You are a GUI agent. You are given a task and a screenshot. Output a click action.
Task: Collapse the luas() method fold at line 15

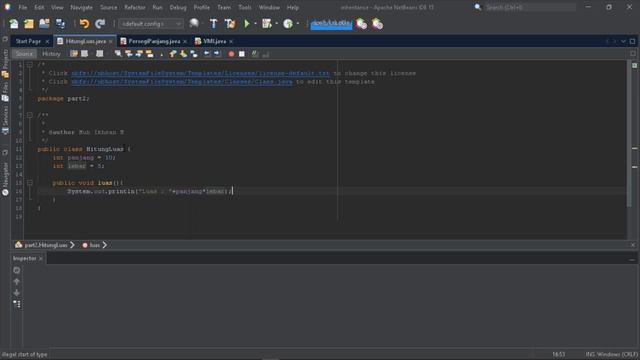[30, 183]
